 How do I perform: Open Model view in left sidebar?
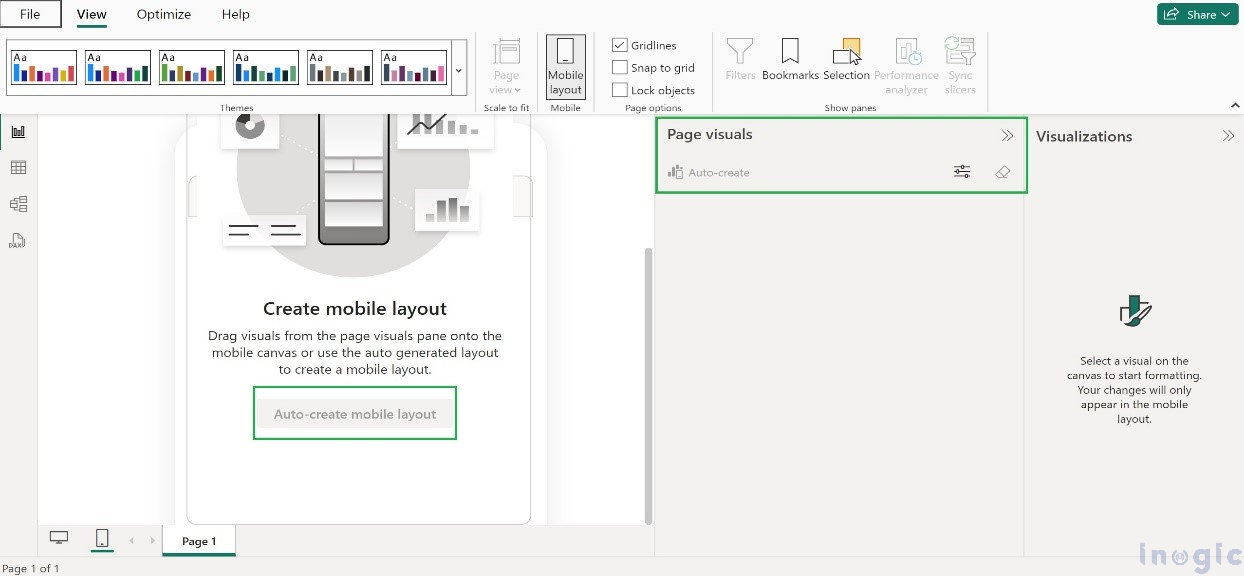point(18,204)
